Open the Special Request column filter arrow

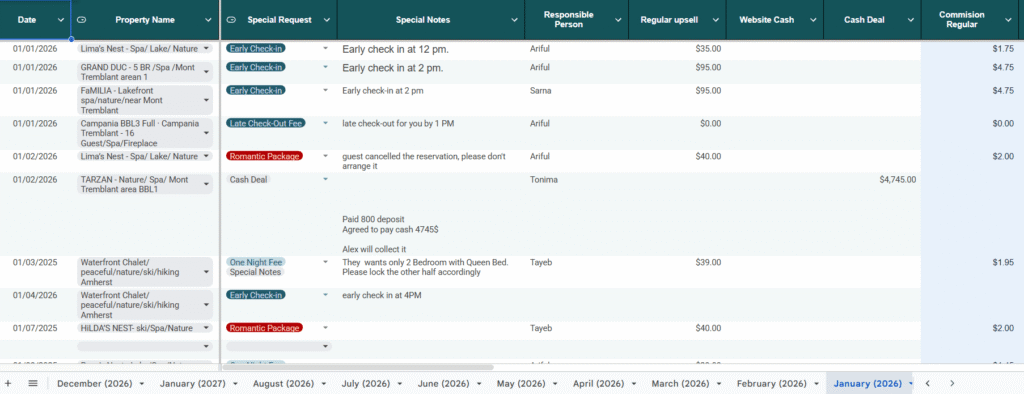pyautogui.click(x=327, y=20)
